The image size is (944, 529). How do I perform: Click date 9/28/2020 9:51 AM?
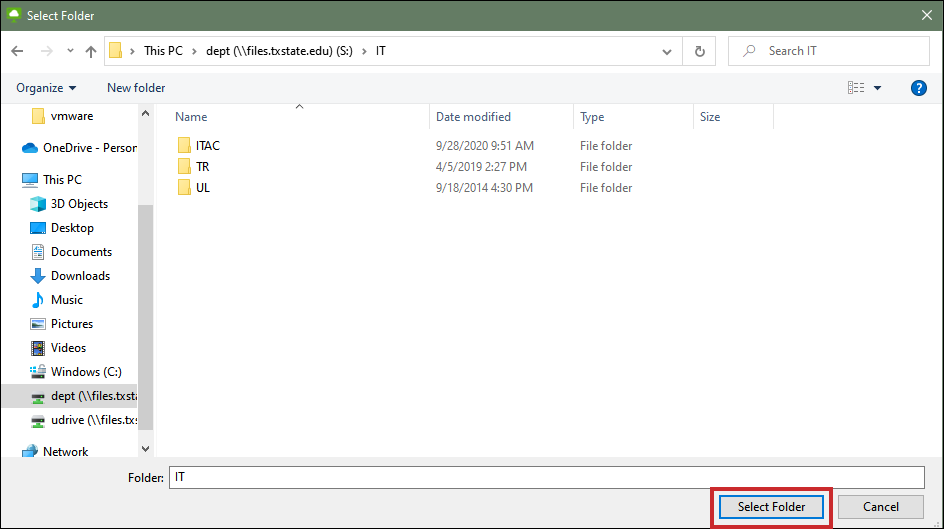[485, 146]
